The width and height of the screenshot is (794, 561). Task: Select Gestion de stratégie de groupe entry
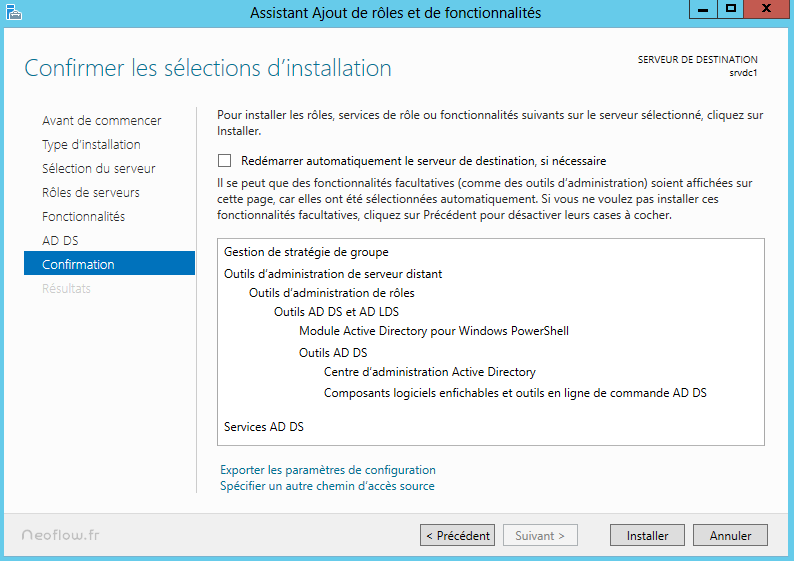coord(306,252)
